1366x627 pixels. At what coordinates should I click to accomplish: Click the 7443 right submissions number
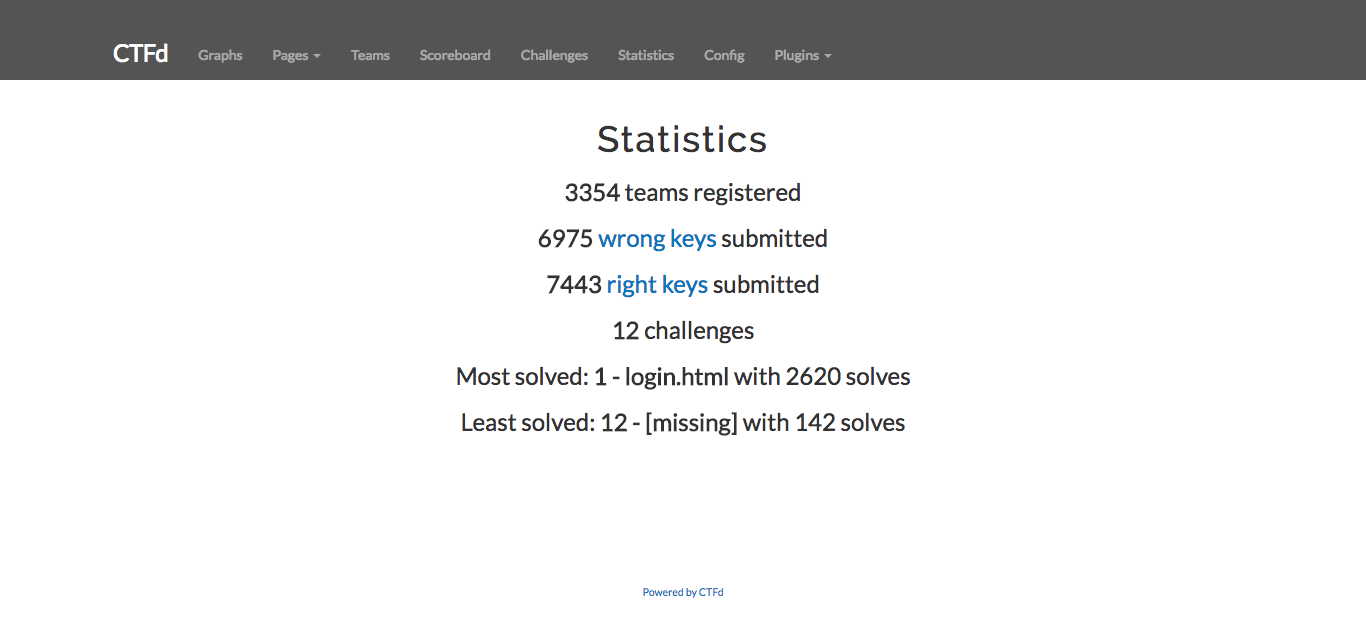[573, 285]
